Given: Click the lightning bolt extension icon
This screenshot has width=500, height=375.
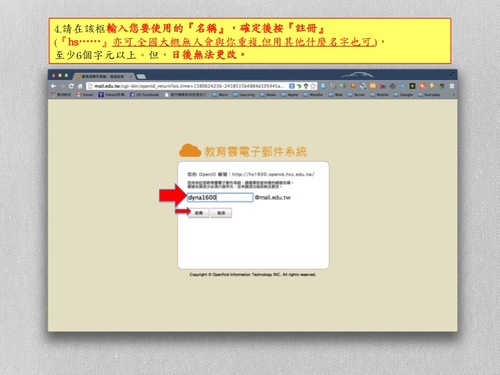Looking at the screenshot, I should coord(432,86).
